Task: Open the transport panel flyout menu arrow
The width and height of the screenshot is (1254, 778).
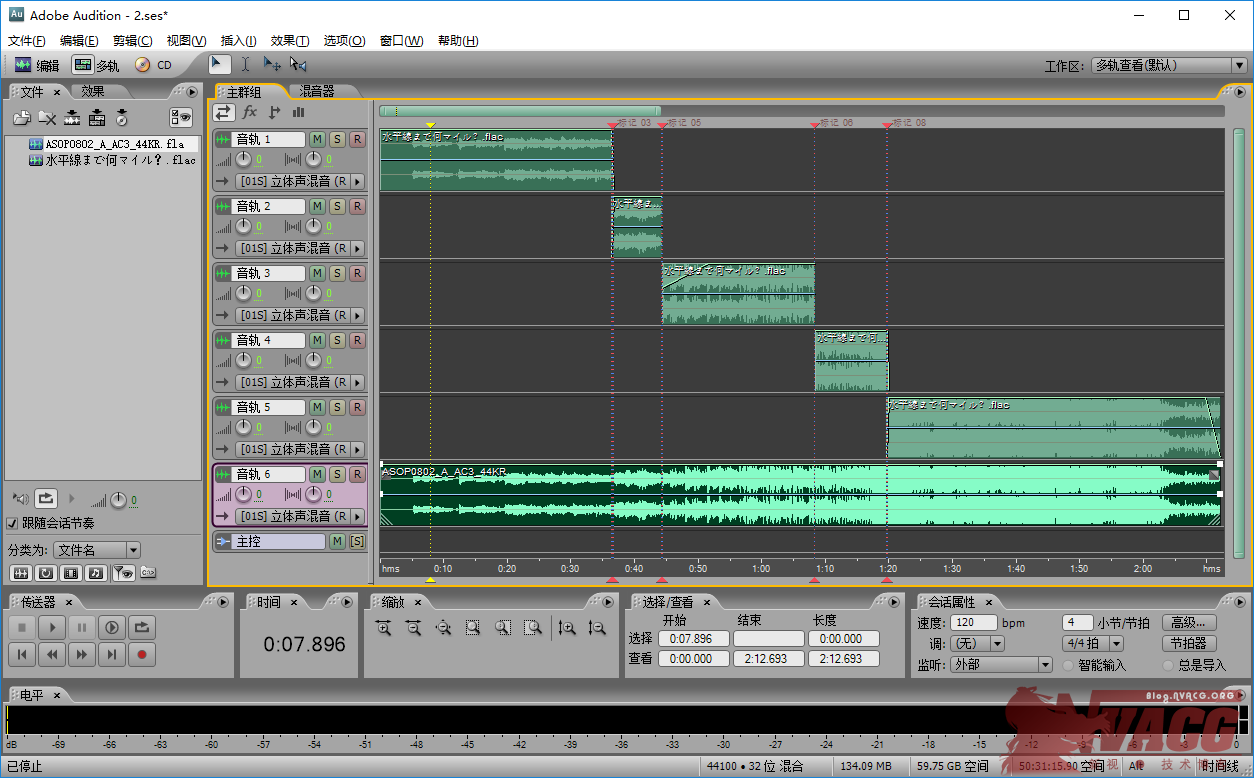Action: tap(222, 602)
